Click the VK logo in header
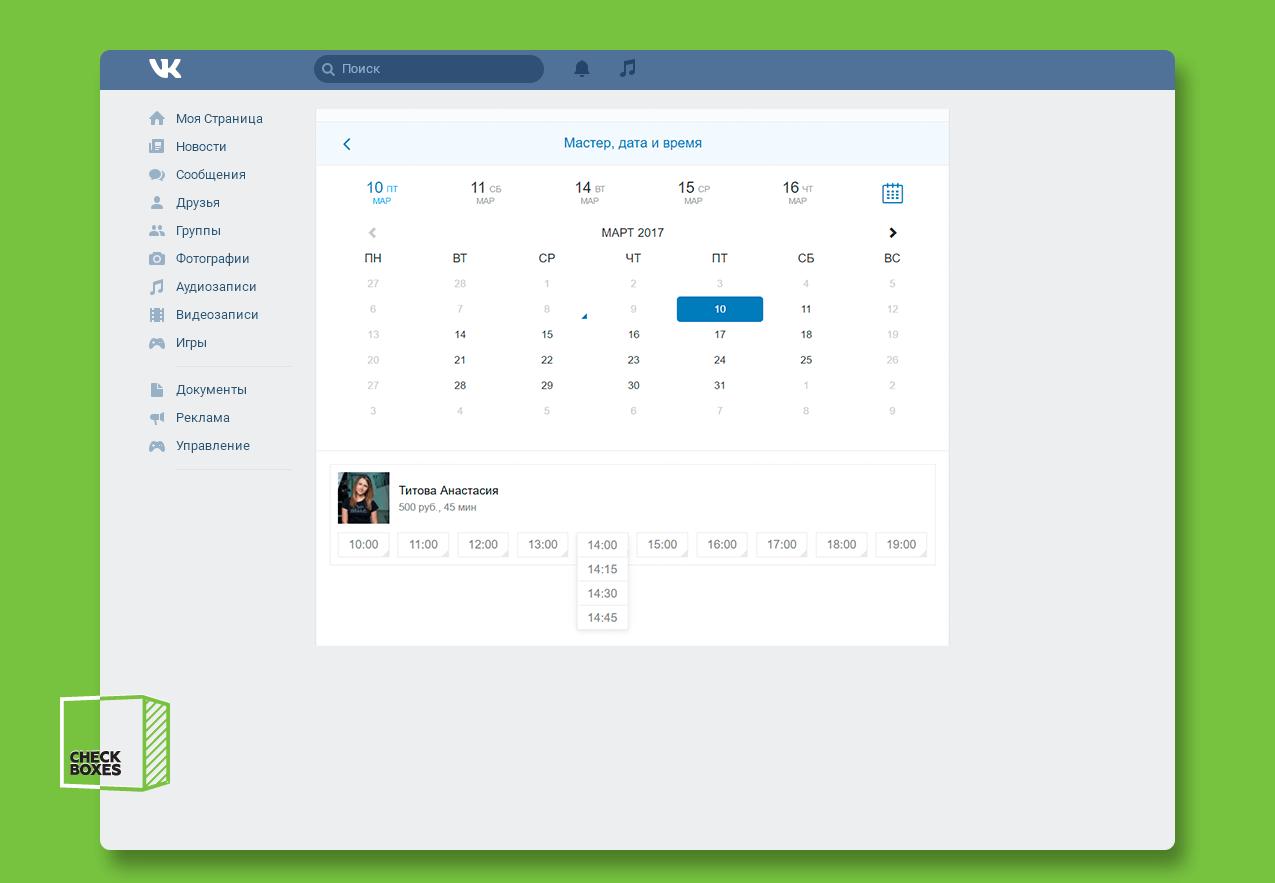The height and width of the screenshot is (883, 1275). tap(165, 69)
